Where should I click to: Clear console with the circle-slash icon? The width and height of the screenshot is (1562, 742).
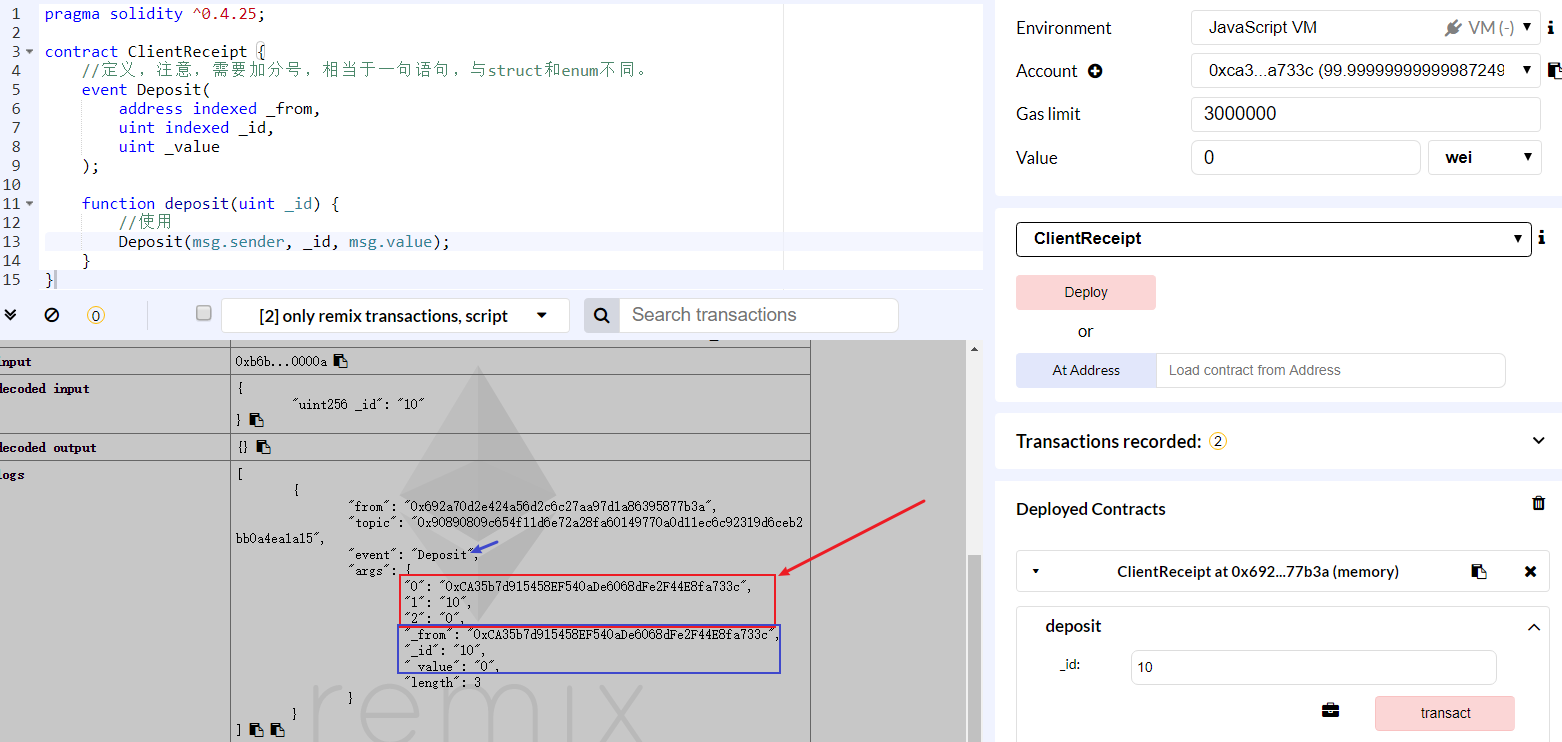[x=52, y=315]
